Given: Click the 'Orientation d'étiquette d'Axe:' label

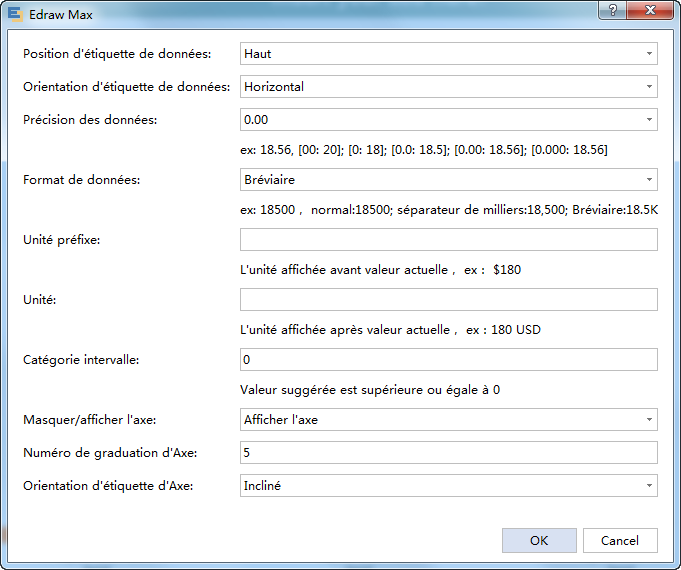Looking at the screenshot, I should (x=108, y=486).
